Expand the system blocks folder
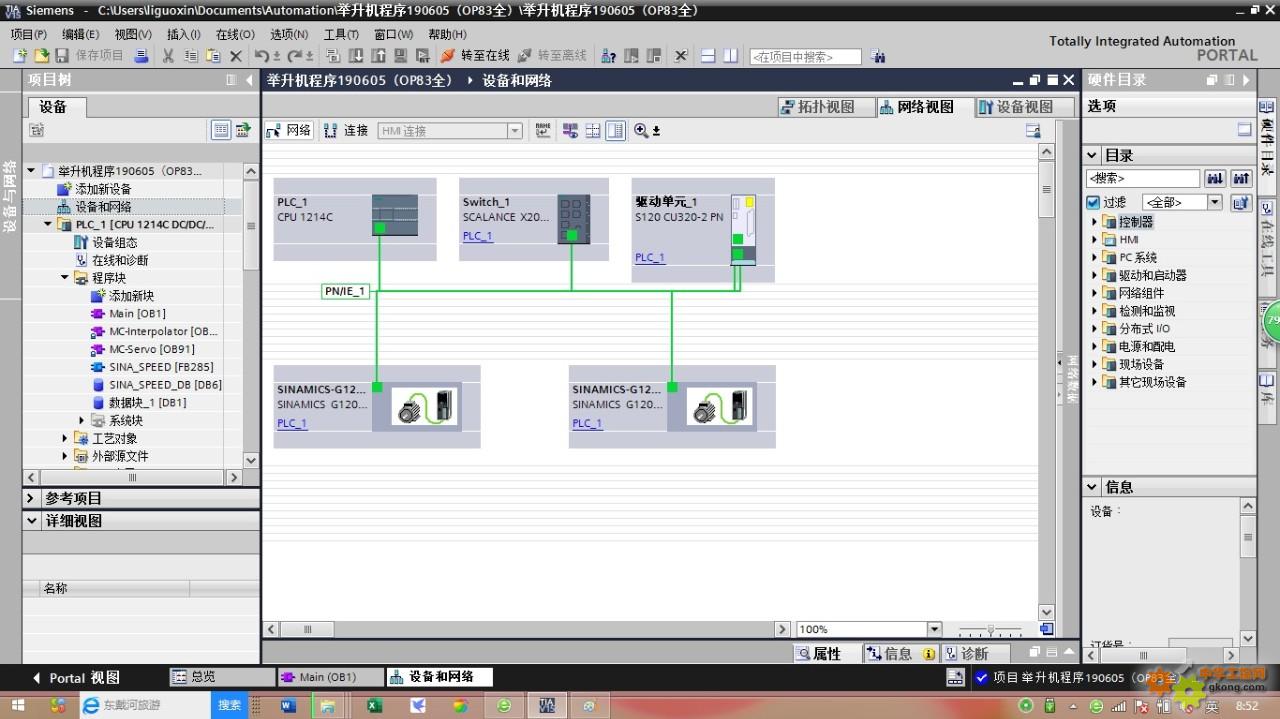This screenshot has width=1280, height=719. point(82,421)
